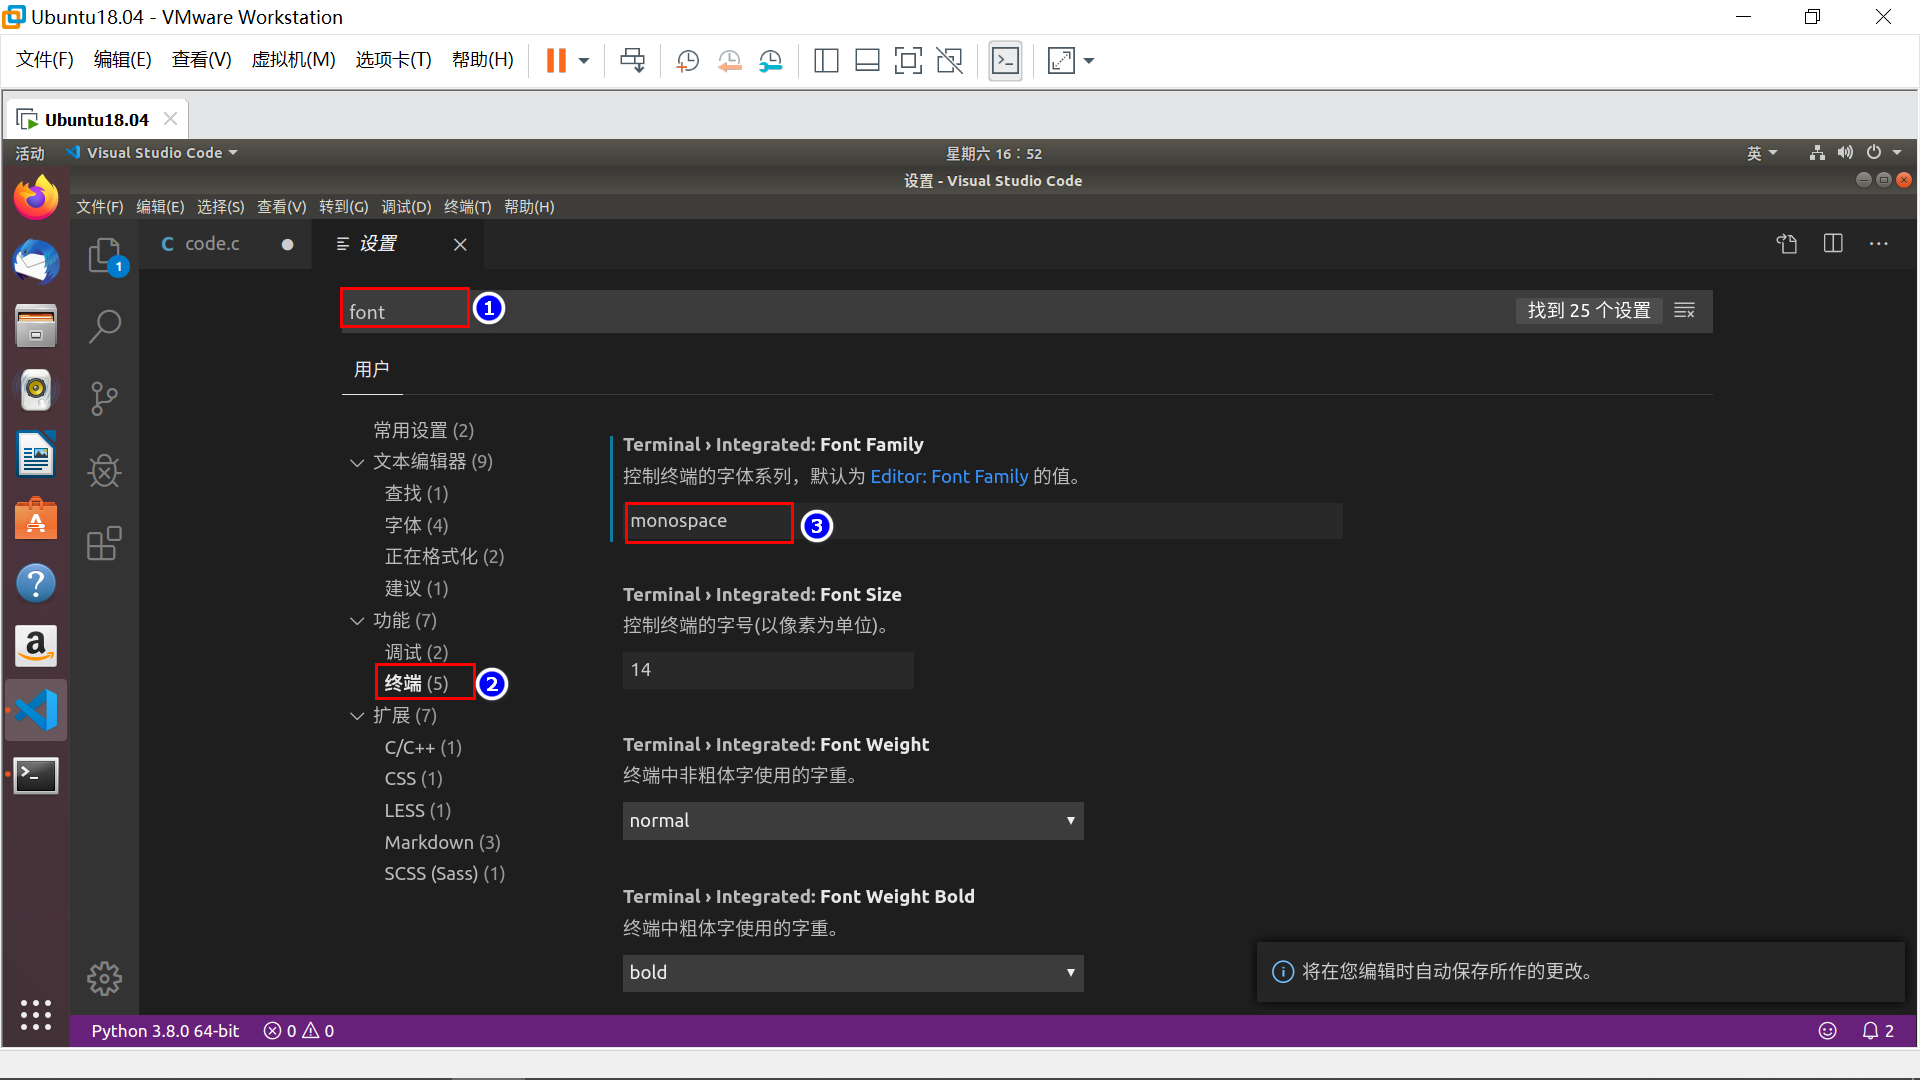Image resolution: width=1920 pixels, height=1080 pixels.
Task: Clear settings search input icon
Action: [x=1685, y=311]
